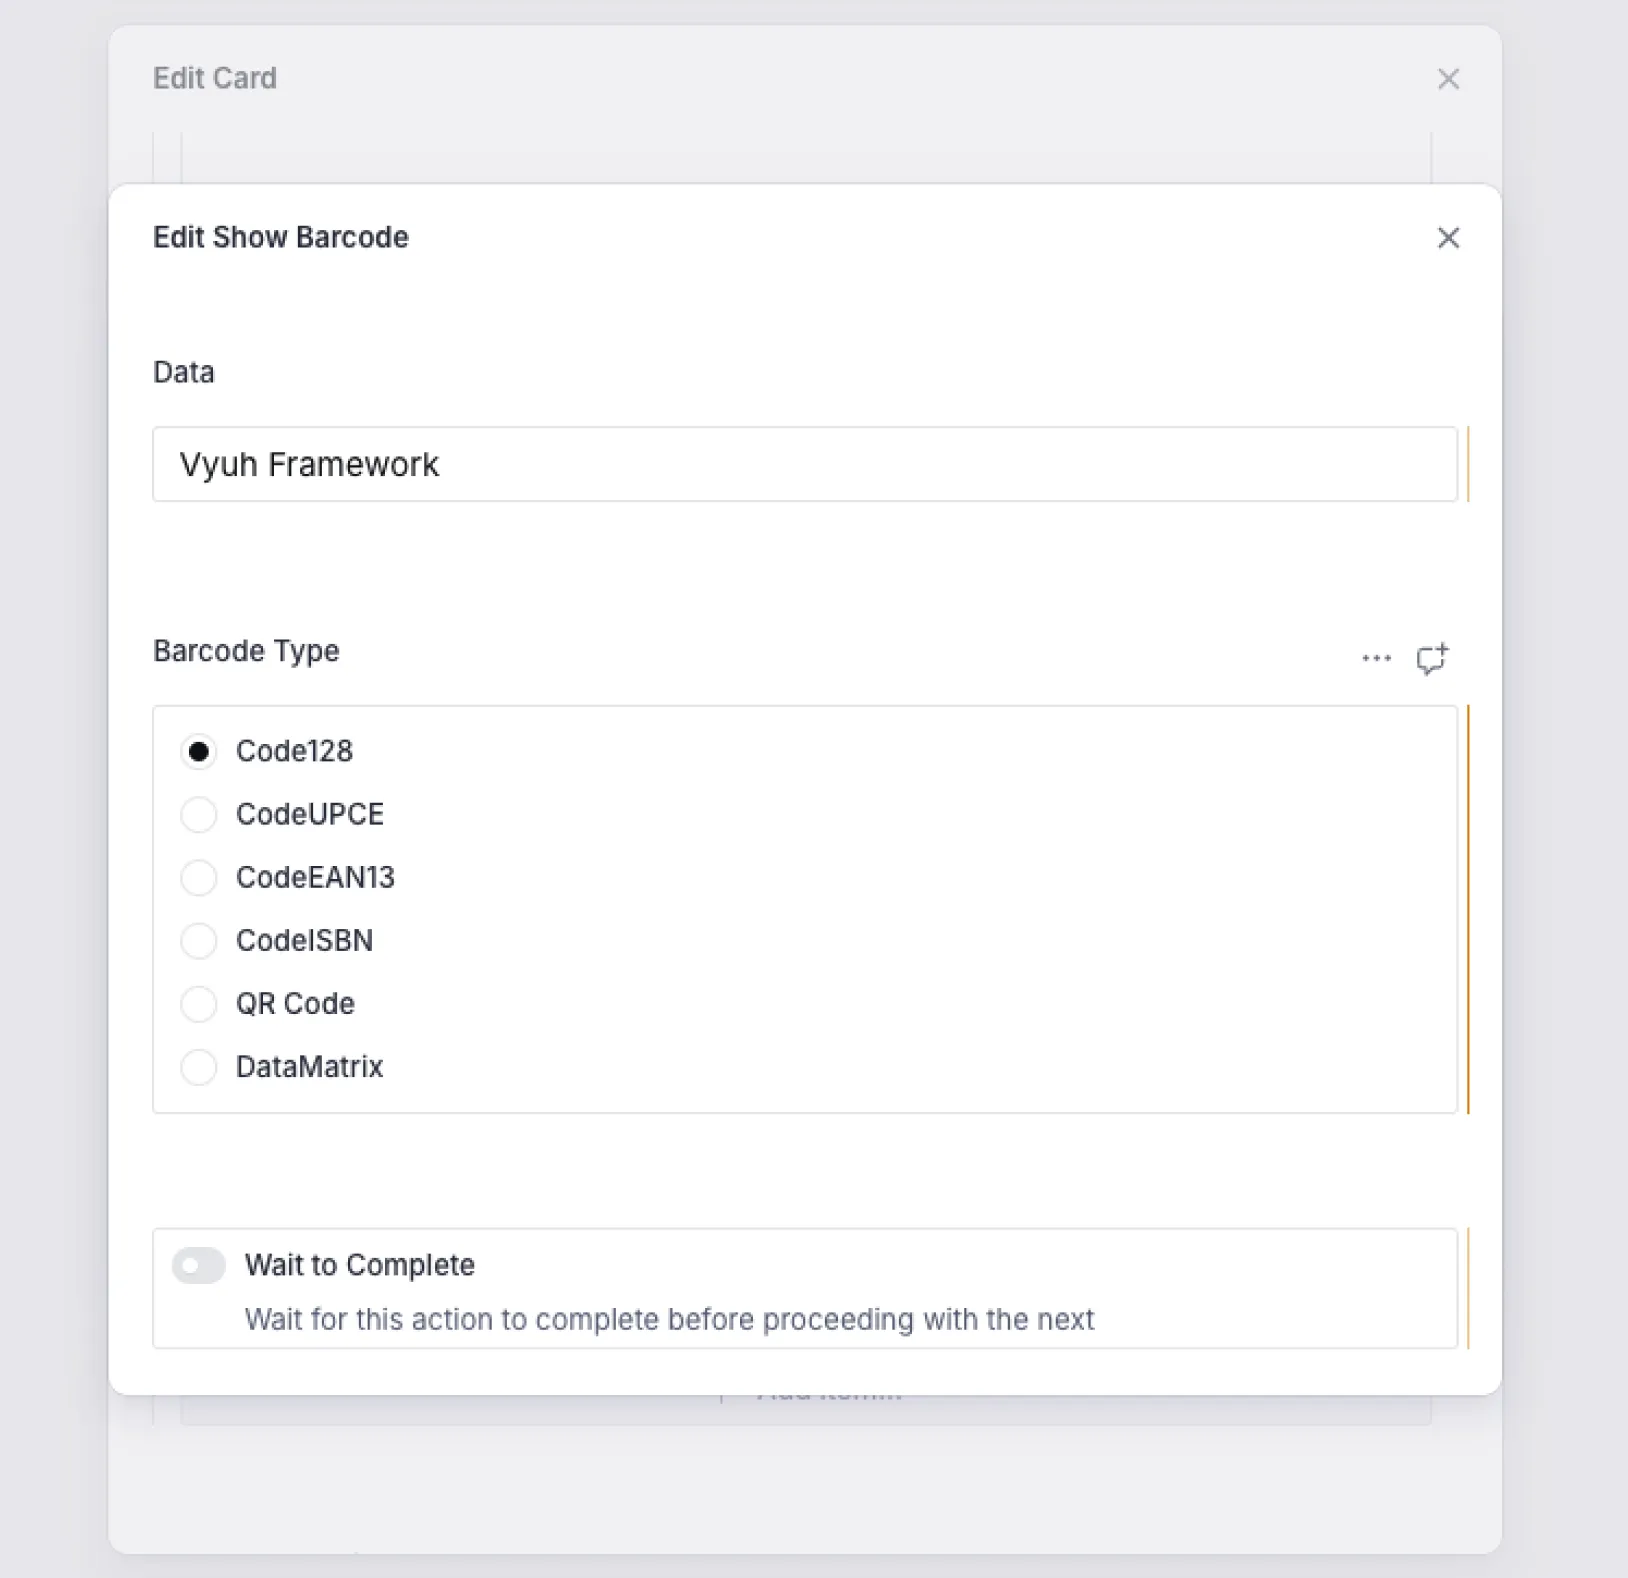Close the Edit Card dialog

point(1447,78)
